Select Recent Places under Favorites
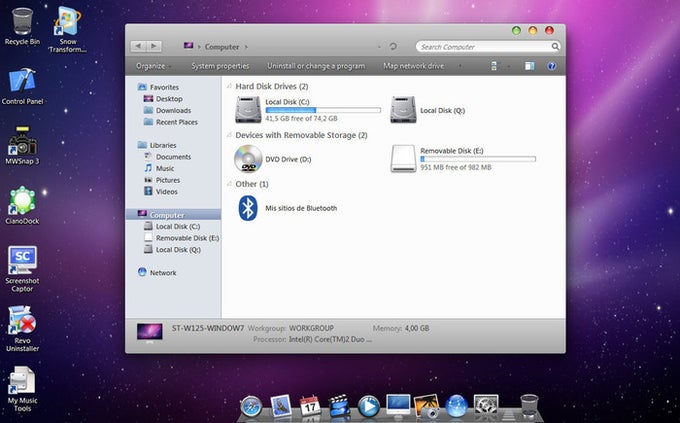The width and height of the screenshot is (680, 423). click(177, 122)
